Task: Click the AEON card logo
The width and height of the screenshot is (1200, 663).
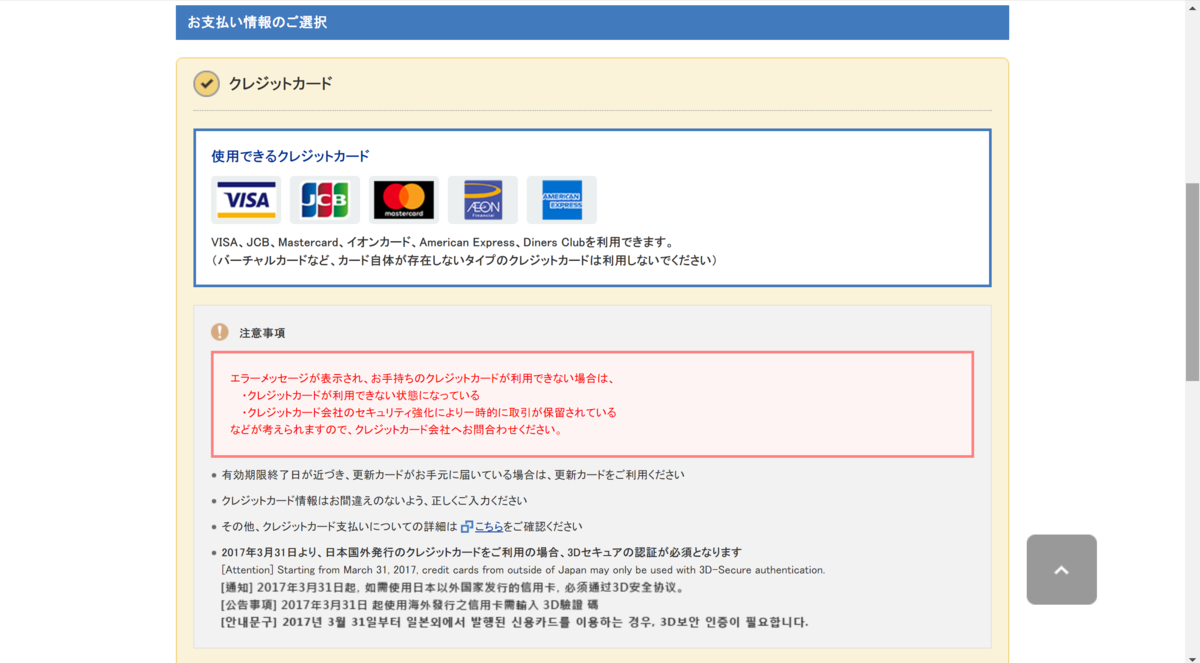Action: pos(483,200)
